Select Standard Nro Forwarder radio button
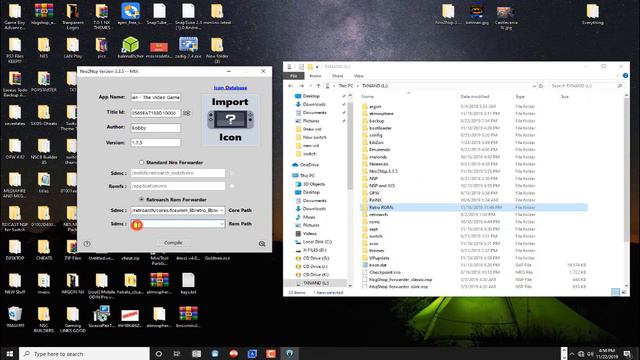This screenshot has width=640, height=360. pyautogui.click(x=142, y=162)
